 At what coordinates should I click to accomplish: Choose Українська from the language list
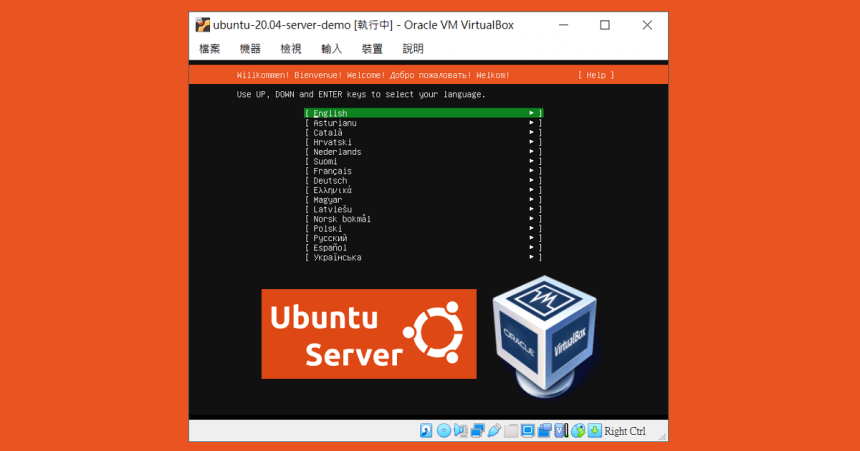423,257
